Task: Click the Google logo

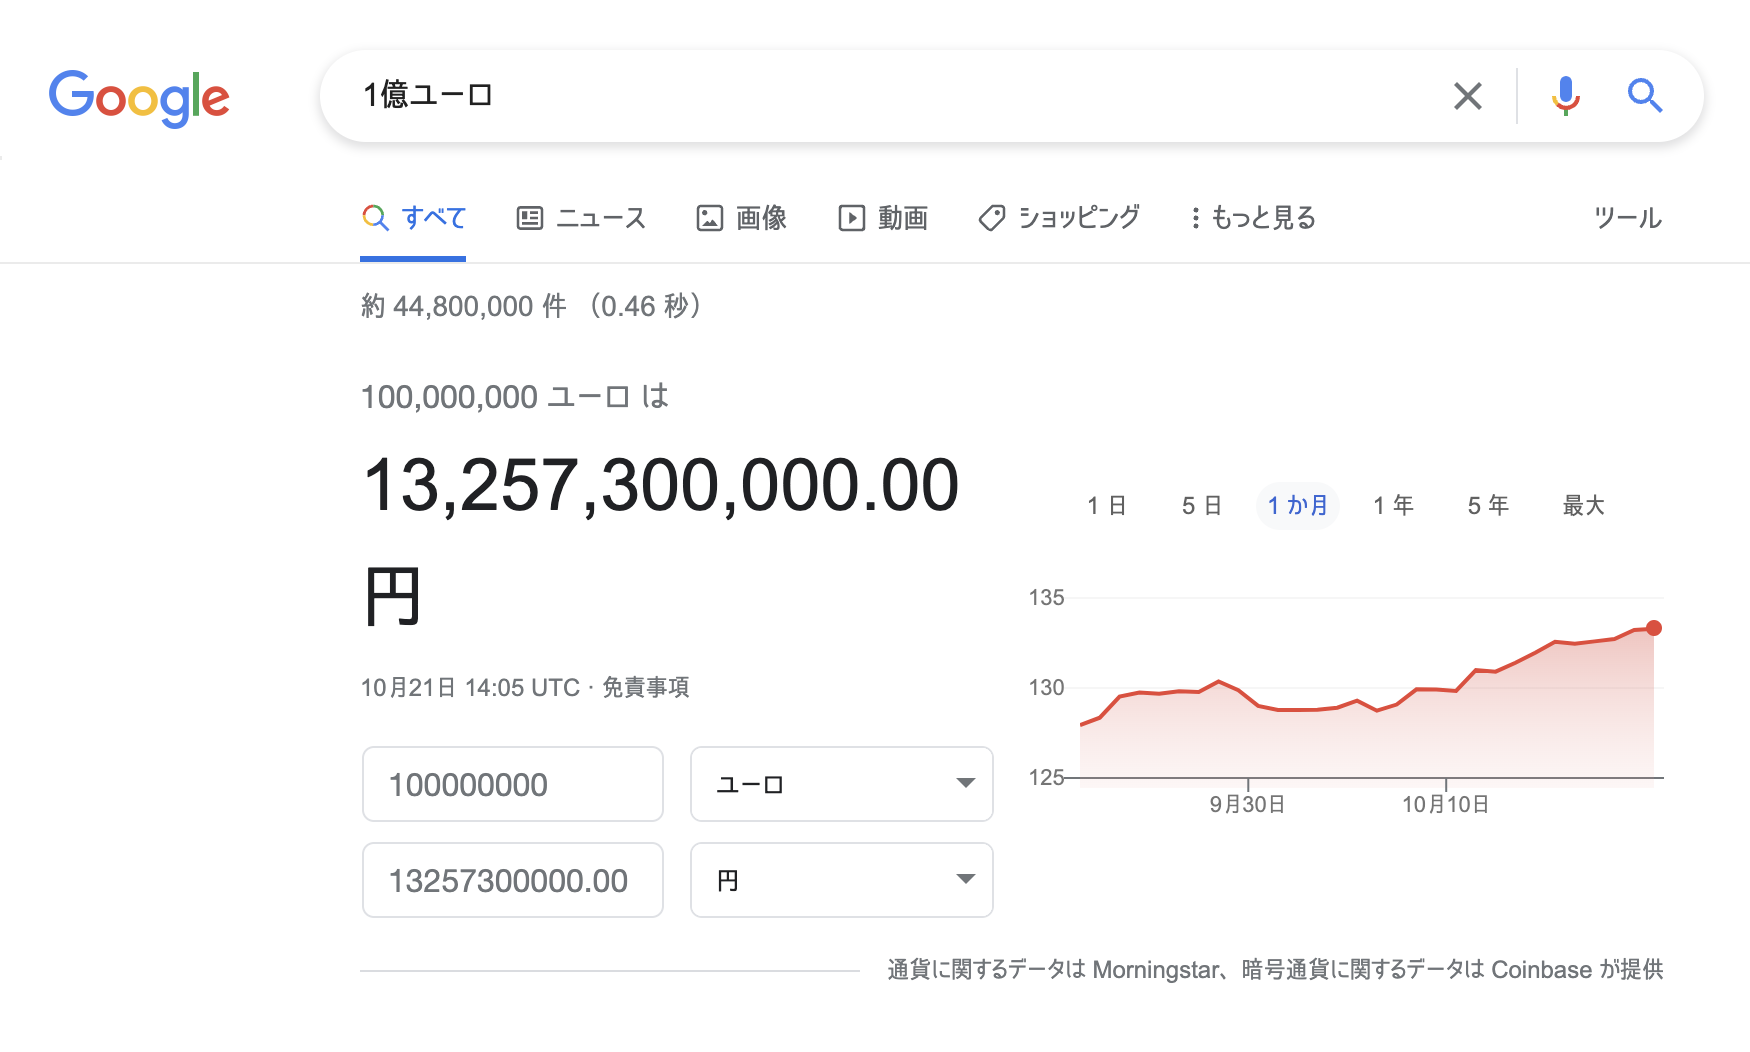Action: [139, 98]
